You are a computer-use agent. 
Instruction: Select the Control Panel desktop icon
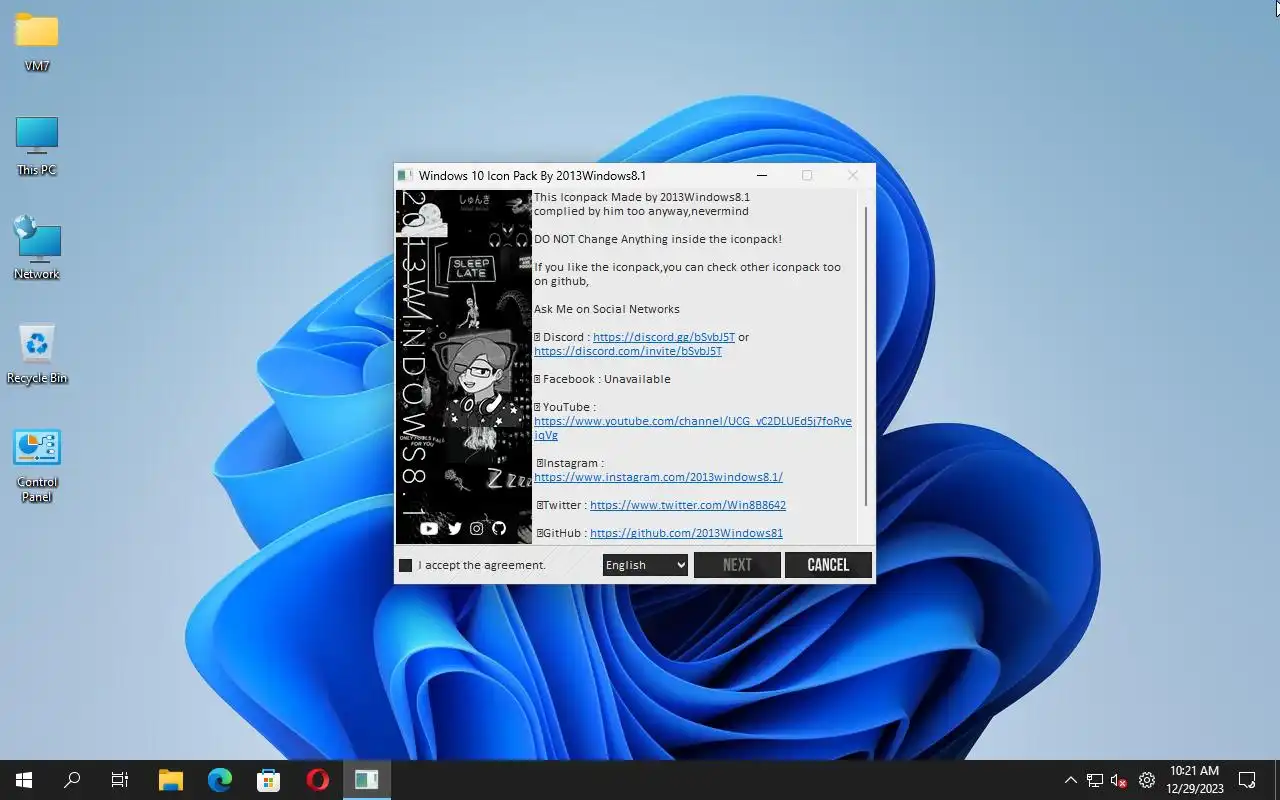pos(37,465)
